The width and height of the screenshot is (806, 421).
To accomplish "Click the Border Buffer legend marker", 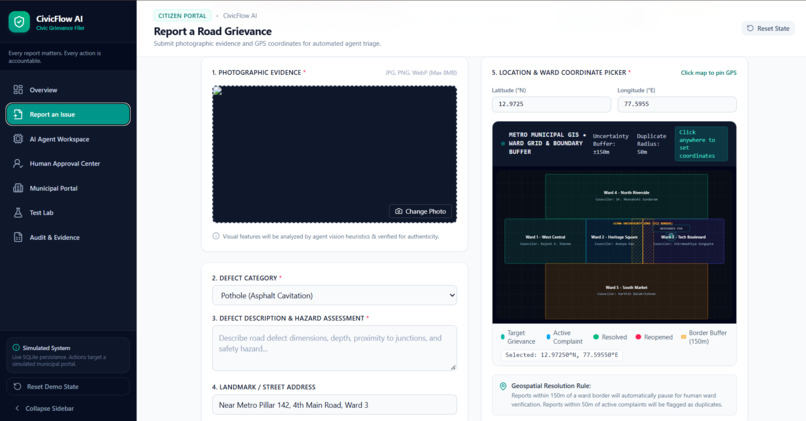I will 683,337.
